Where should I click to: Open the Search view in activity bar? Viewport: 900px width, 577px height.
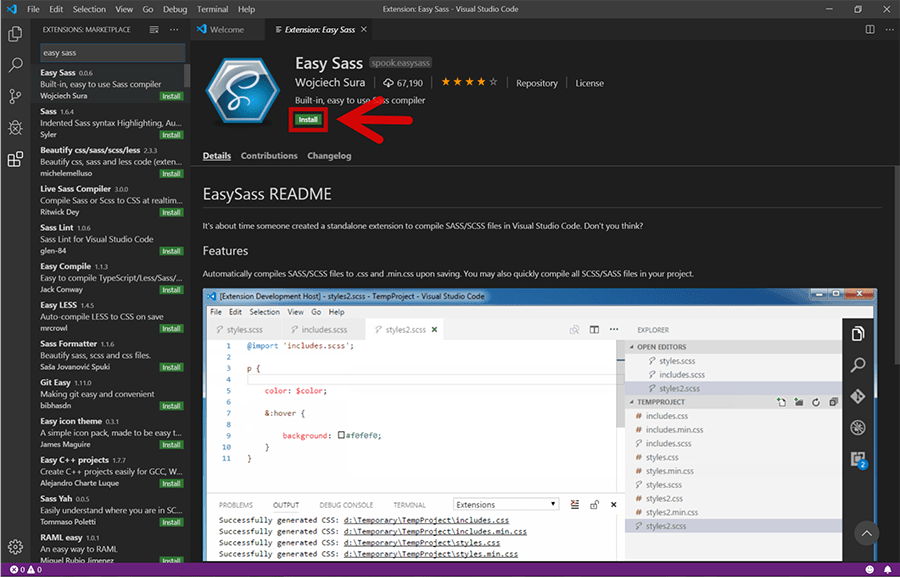(x=15, y=65)
